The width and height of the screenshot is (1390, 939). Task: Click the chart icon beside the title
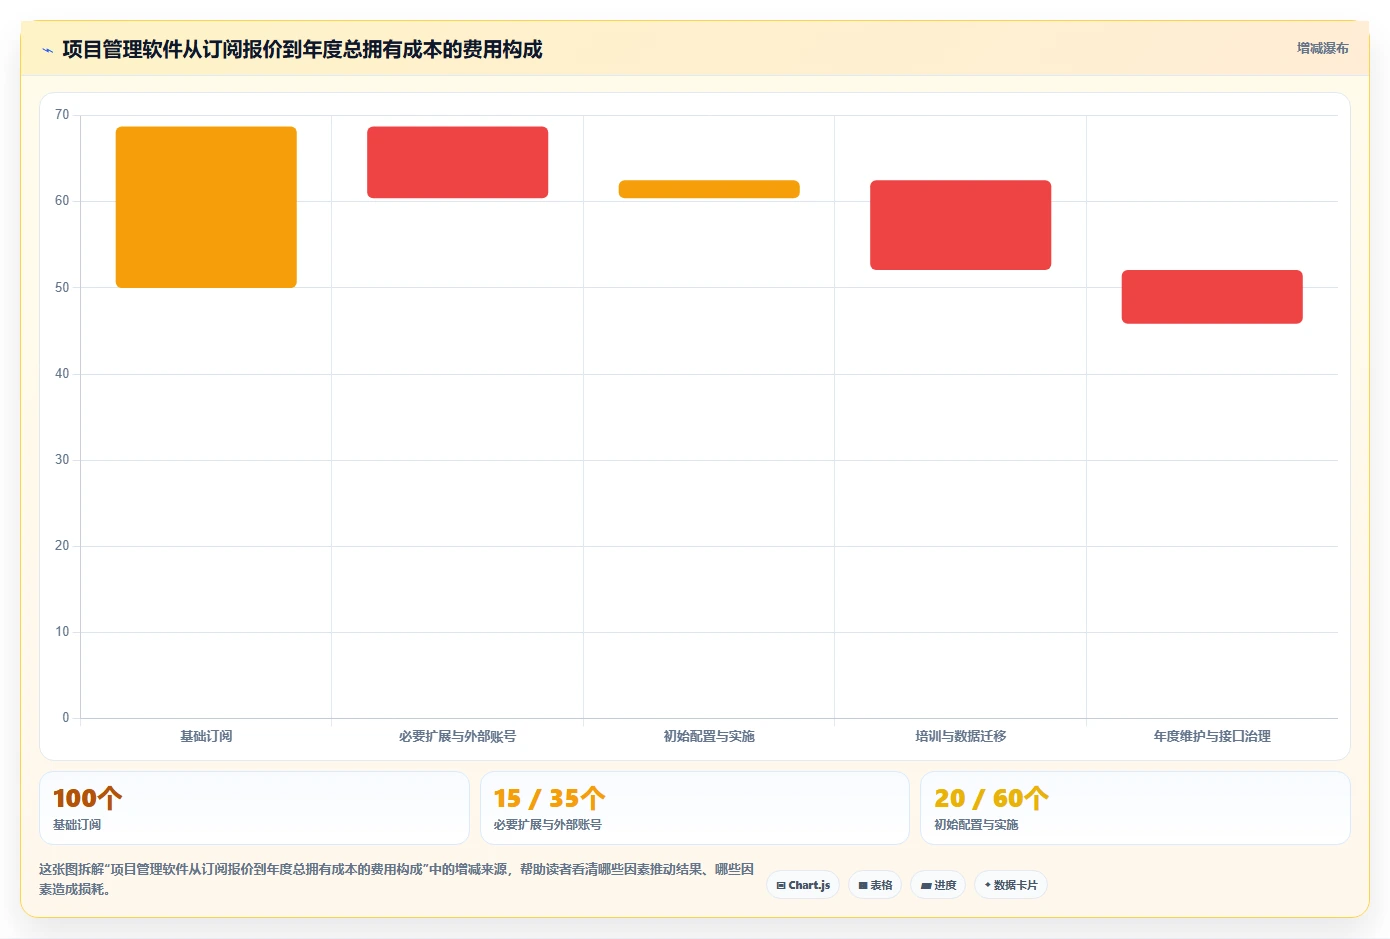pos(47,50)
